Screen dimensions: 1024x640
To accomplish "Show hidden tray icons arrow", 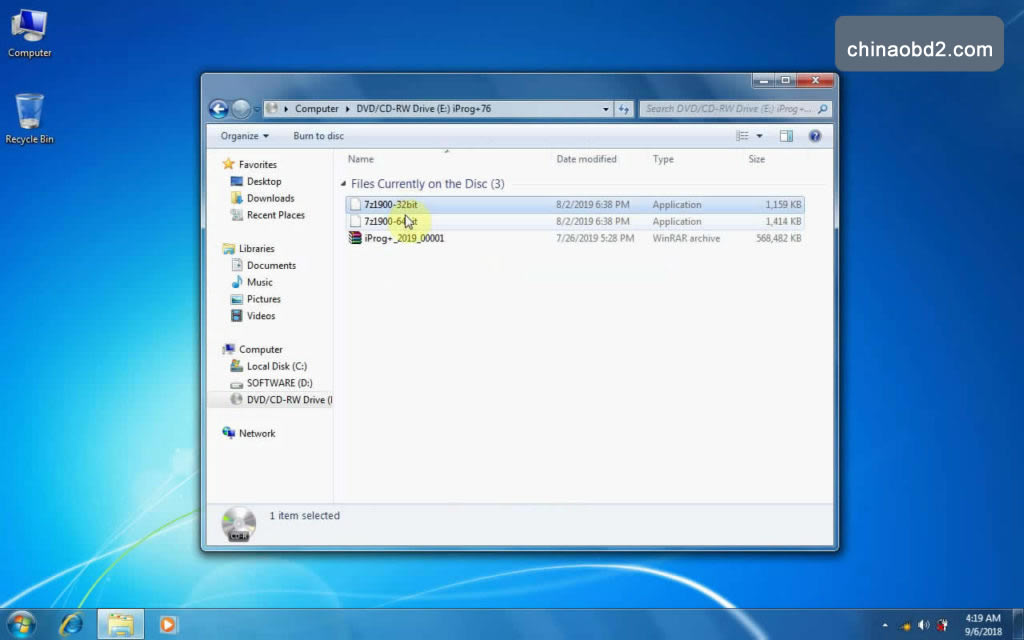I will point(885,625).
